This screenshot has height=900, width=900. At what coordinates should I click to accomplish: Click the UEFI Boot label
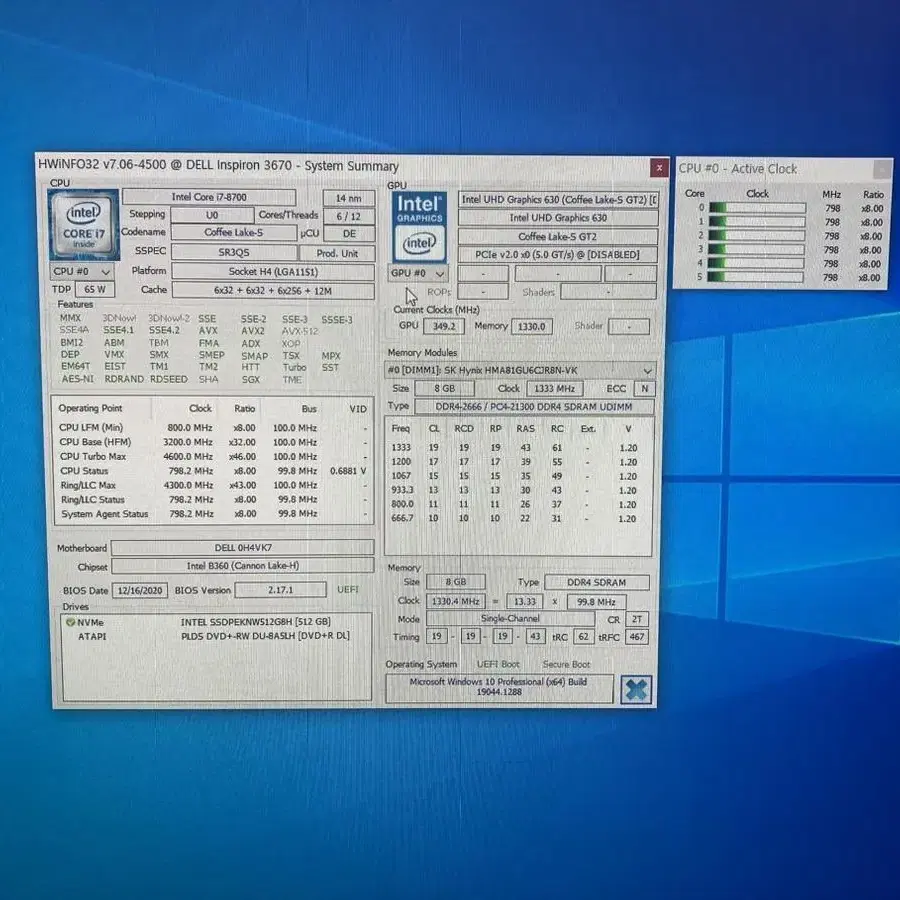tap(498, 664)
